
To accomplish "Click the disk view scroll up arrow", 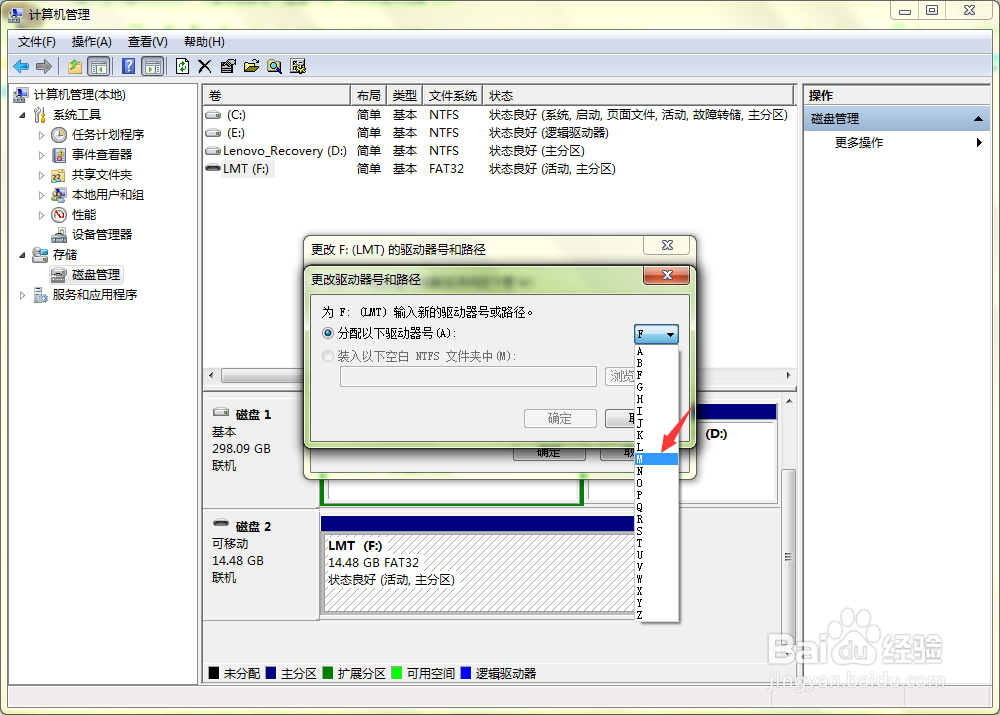I will pyautogui.click(x=789, y=401).
